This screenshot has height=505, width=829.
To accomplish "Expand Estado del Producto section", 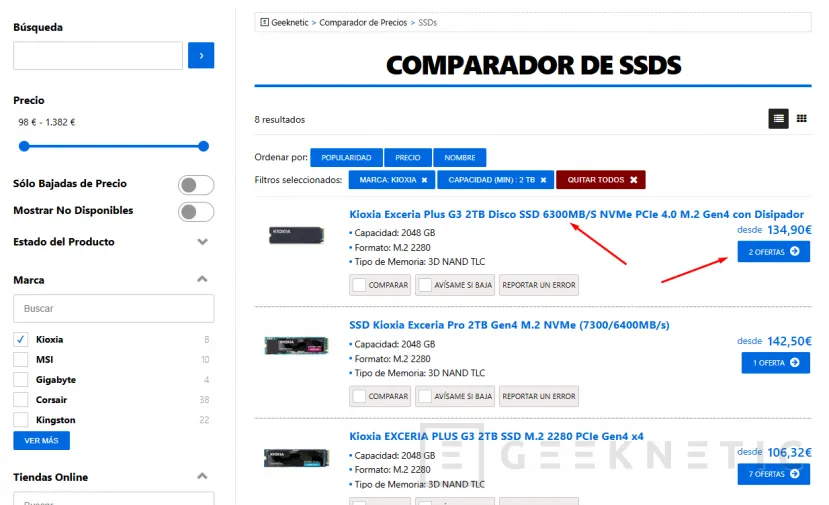I will point(202,242).
